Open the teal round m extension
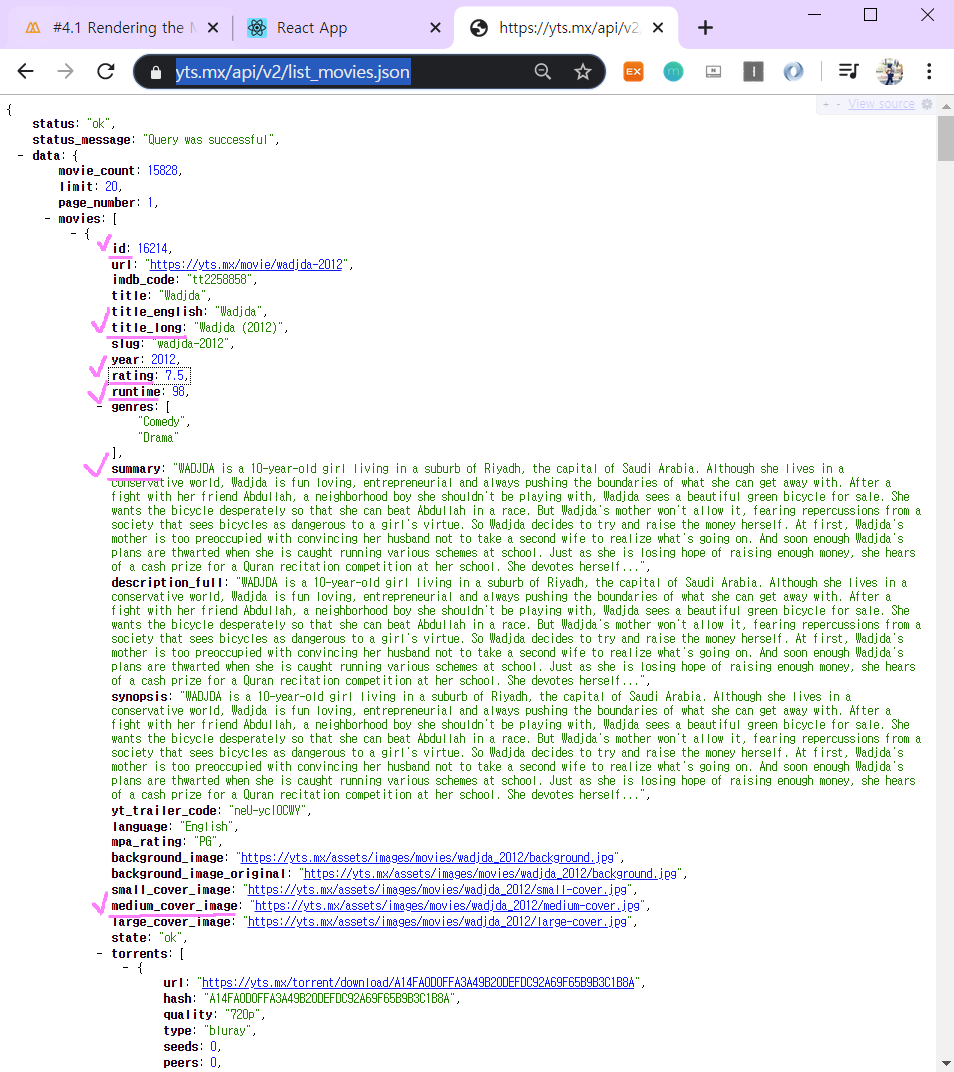The width and height of the screenshot is (954, 1072). point(673,71)
